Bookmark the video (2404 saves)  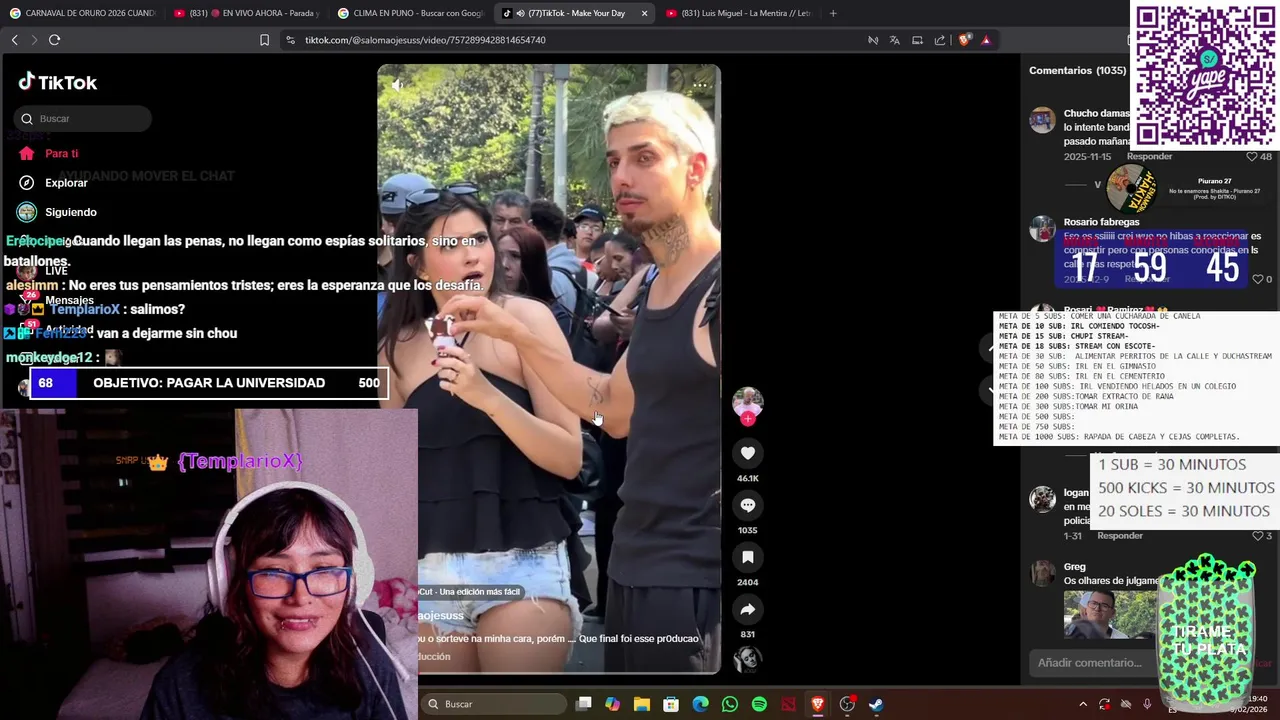tap(747, 557)
